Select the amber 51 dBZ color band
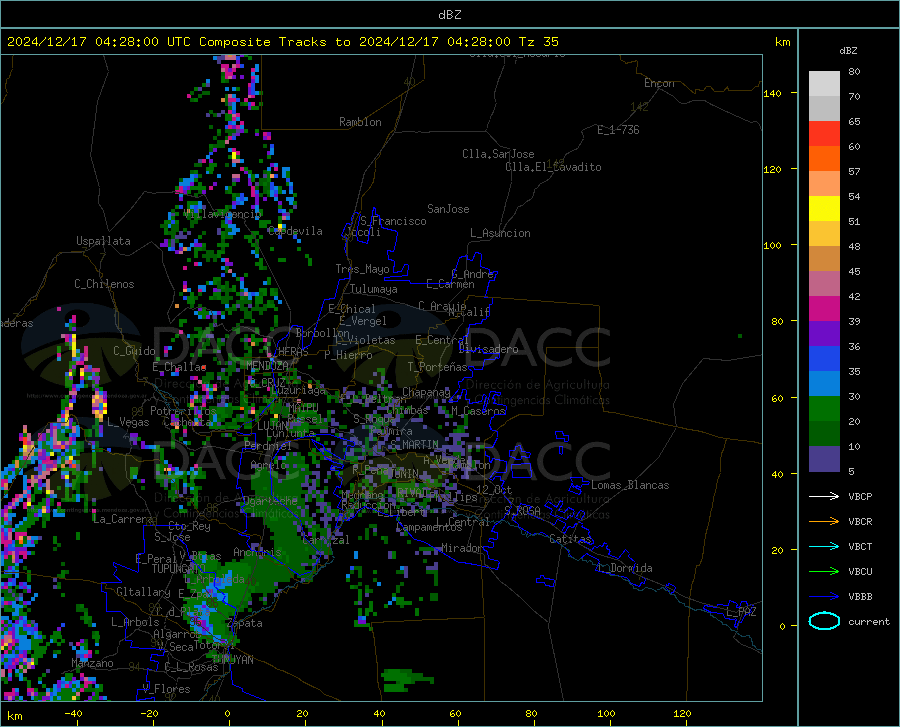The image size is (900, 727). click(x=824, y=234)
